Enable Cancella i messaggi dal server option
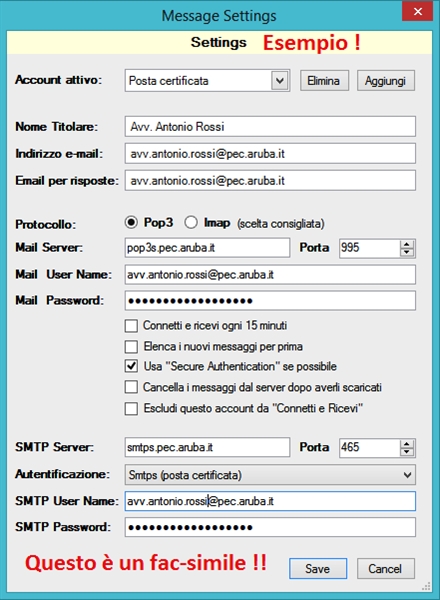 (131, 387)
